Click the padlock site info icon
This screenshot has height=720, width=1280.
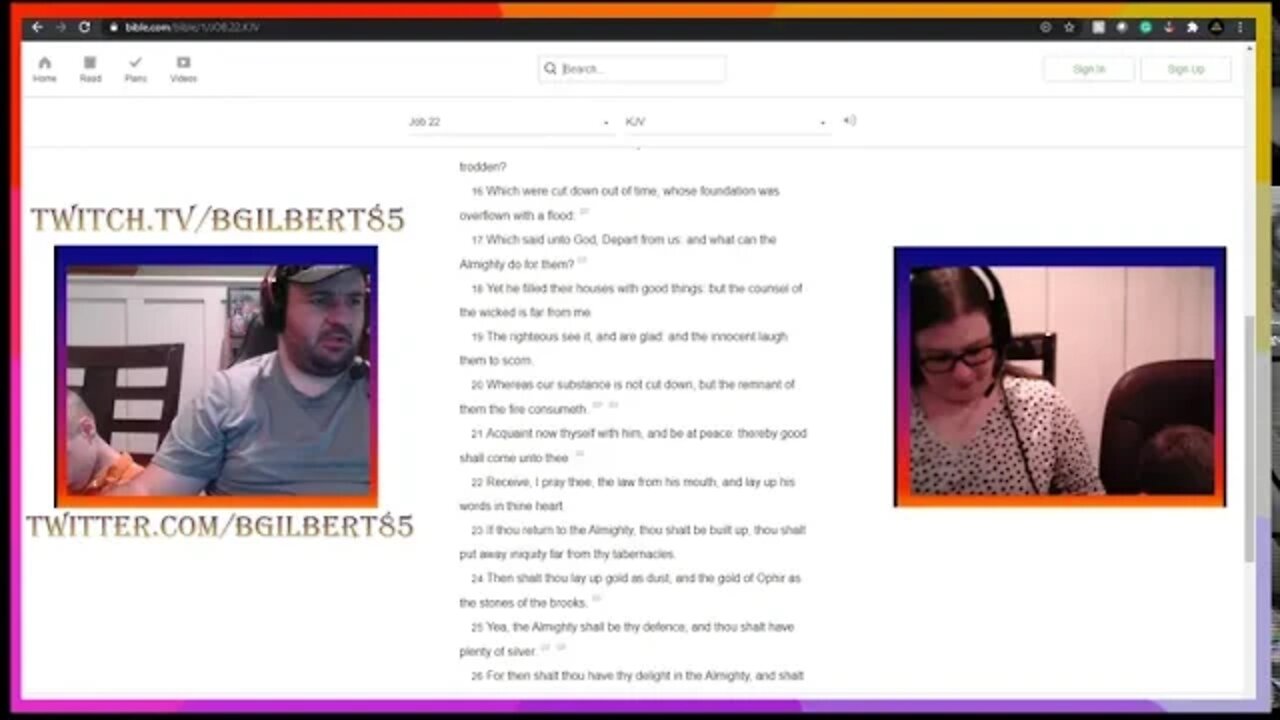click(x=114, y=27)
